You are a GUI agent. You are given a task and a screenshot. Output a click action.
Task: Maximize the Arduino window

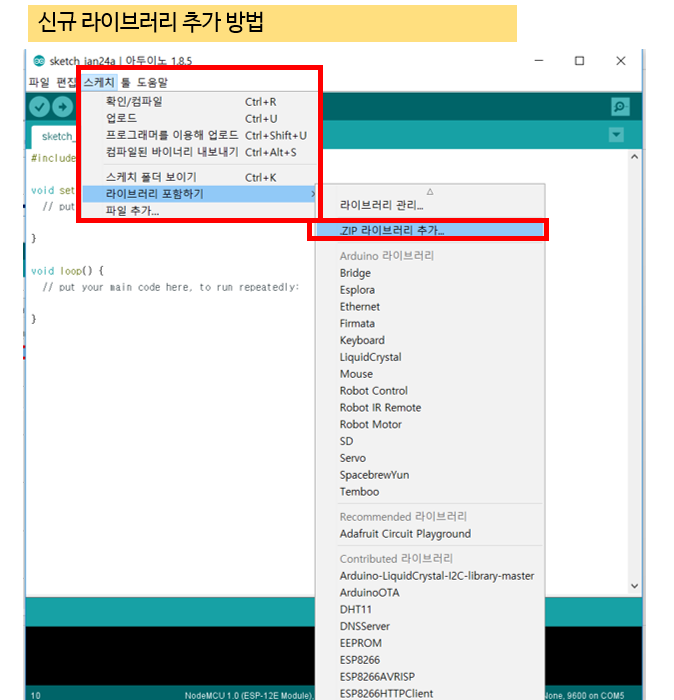(579, 61)
